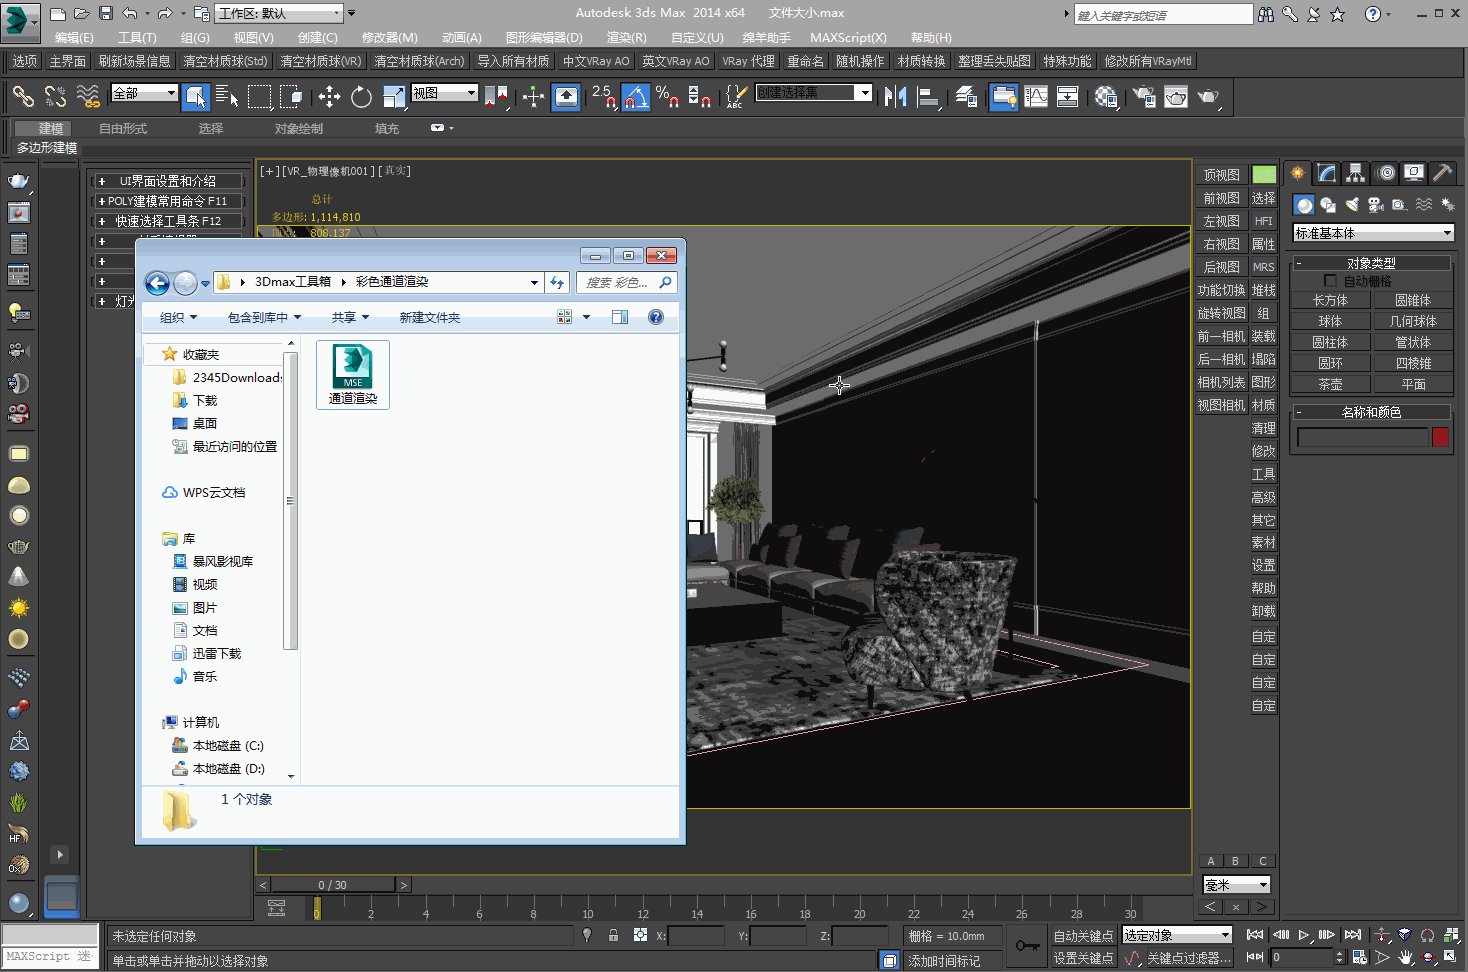Switch to the 自由形式 ribbon tab

coord(123,129)
